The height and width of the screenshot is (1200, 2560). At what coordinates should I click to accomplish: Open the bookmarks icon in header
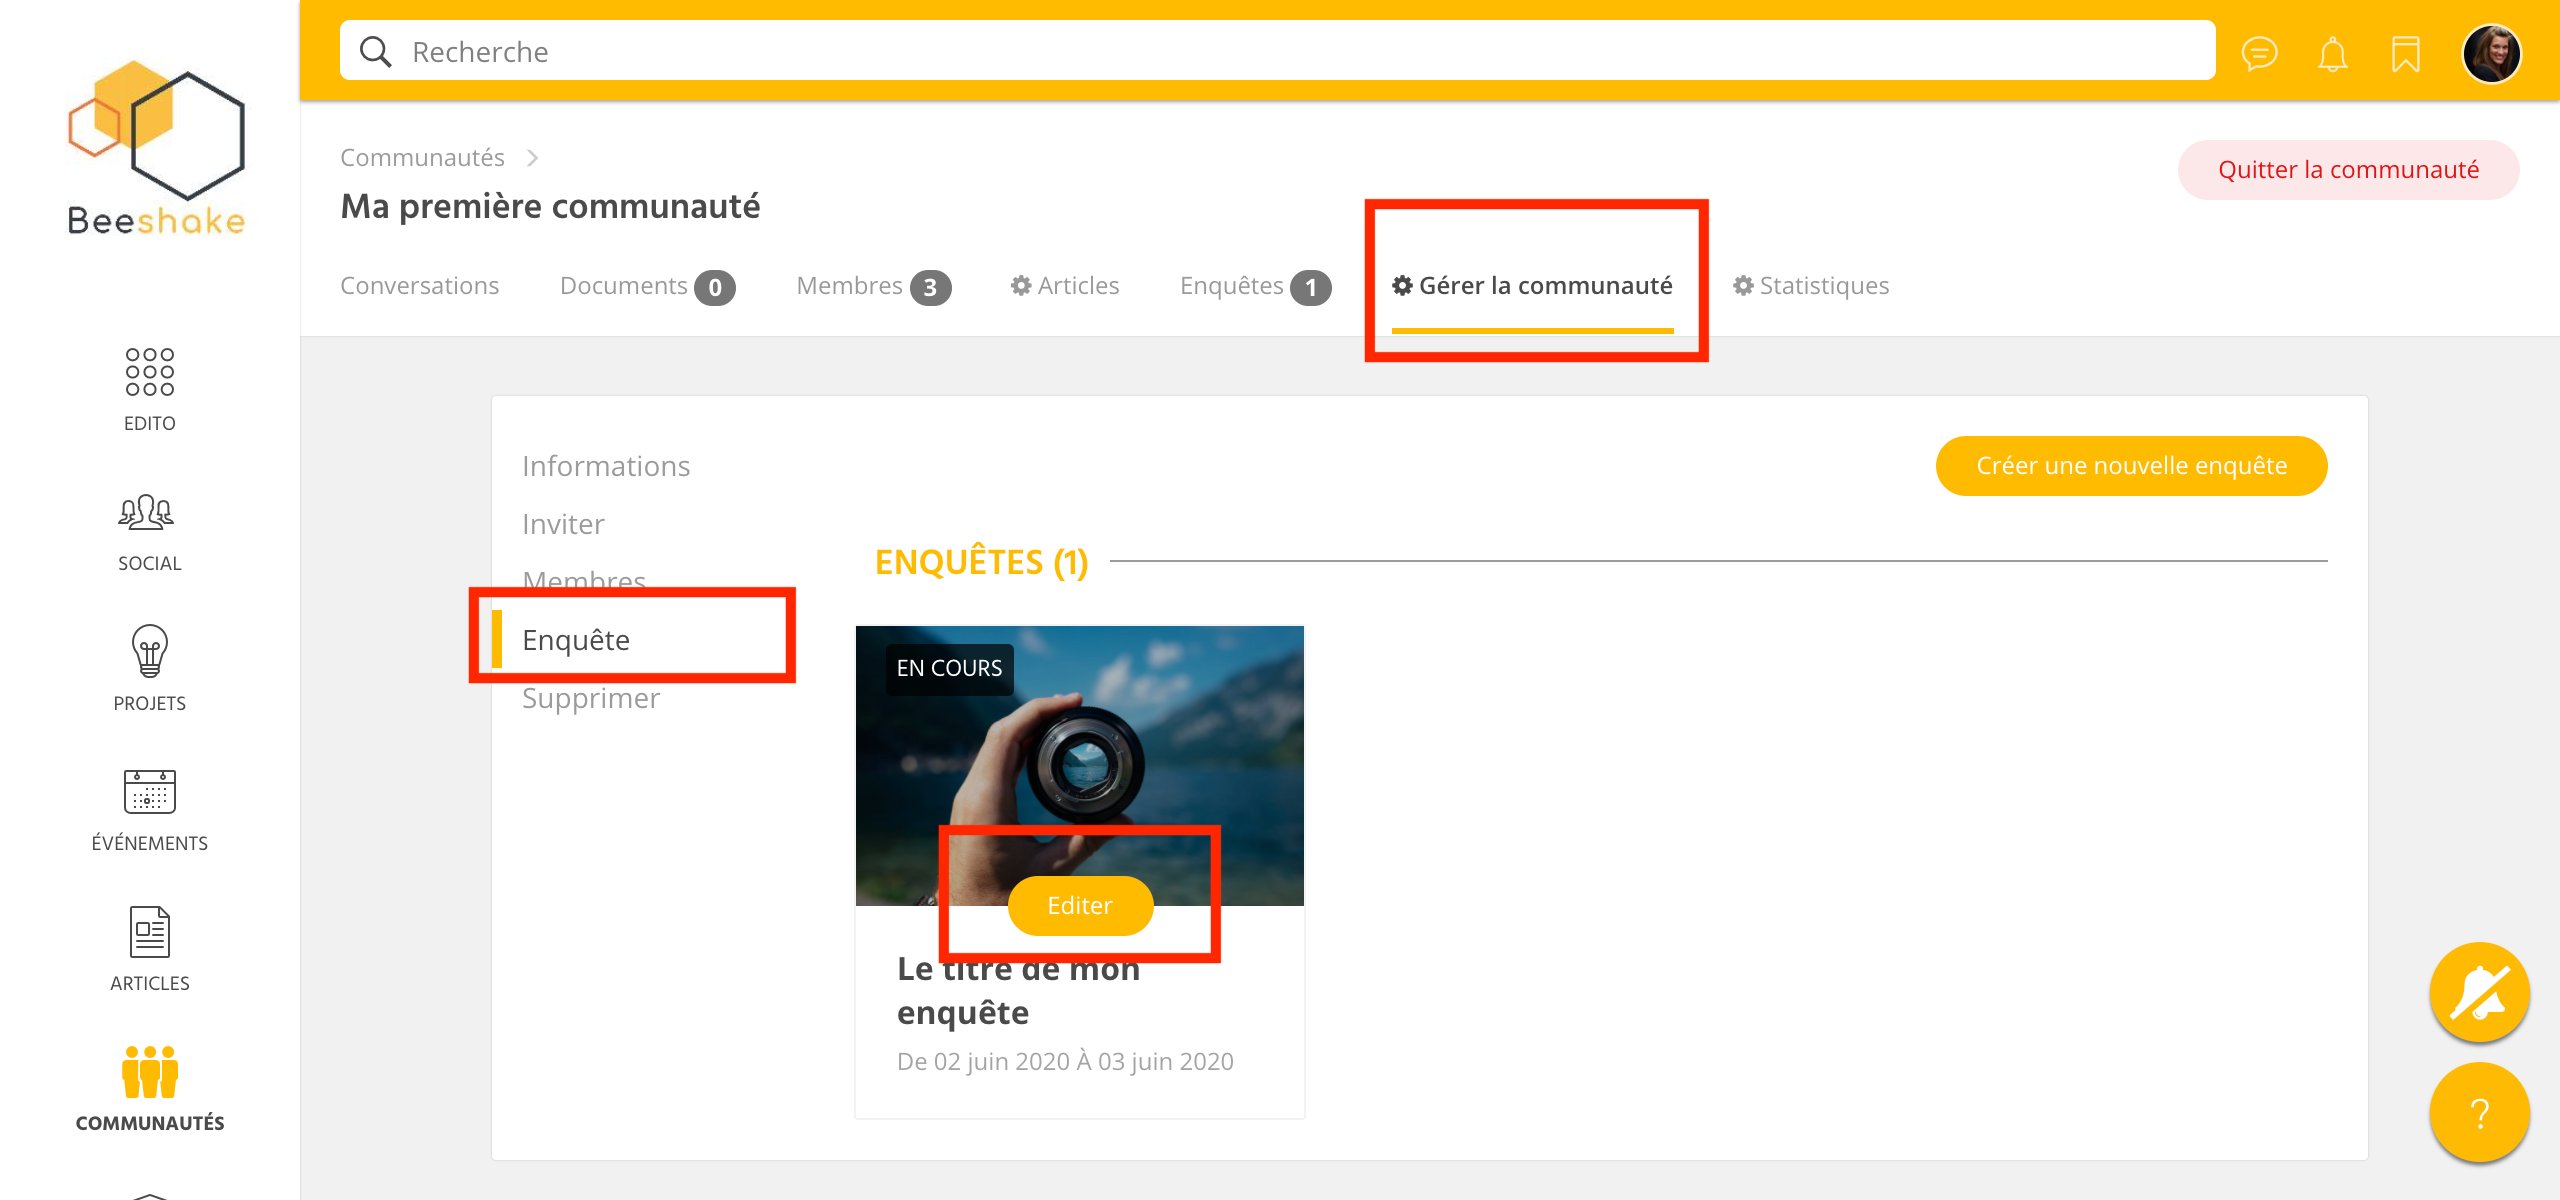[x=2405, y=53]
